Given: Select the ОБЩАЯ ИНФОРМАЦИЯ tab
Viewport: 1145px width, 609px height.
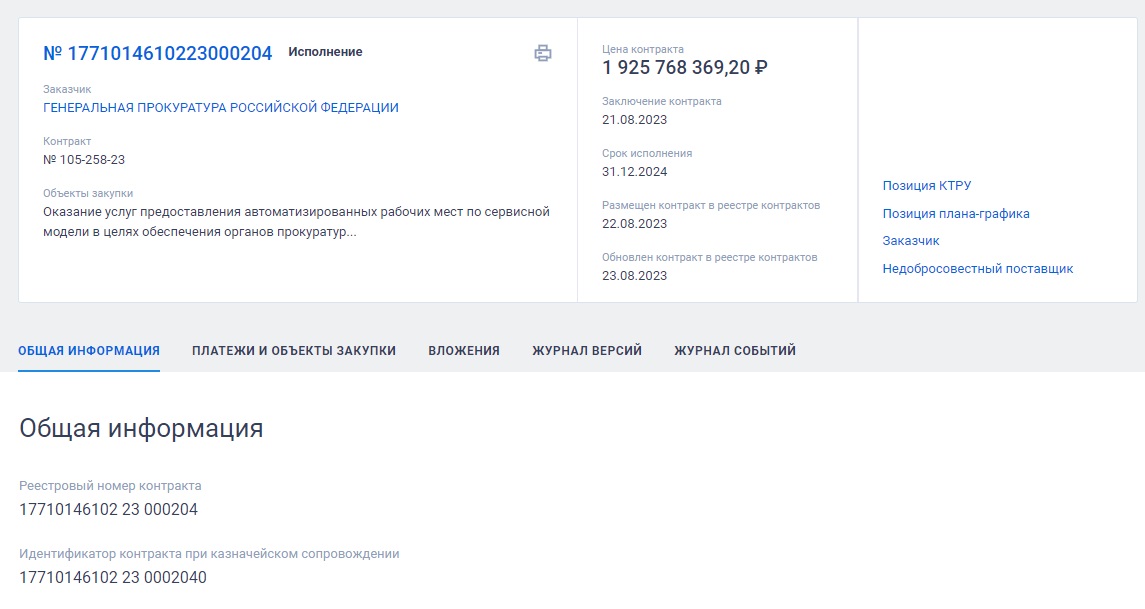Looking at the screenshot, I should pyautogui.click(x=89, y=351).
